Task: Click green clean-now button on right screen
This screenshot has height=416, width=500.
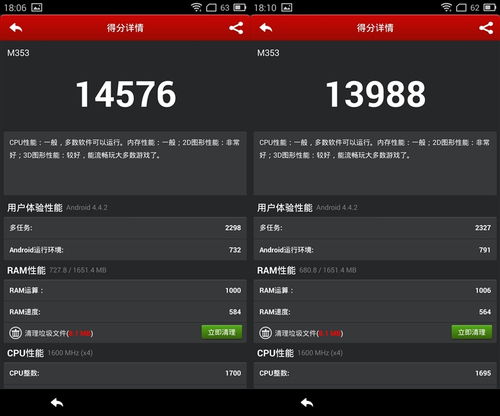Action: click(472, 332)
